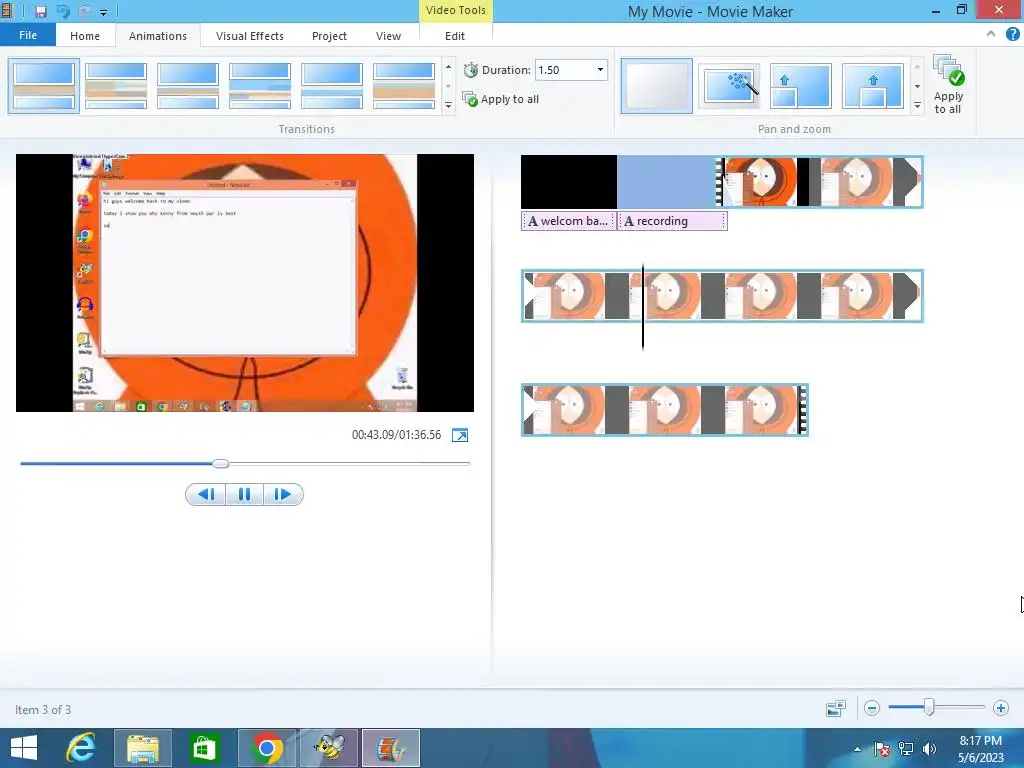The width and height of the screenshot is (1024, 768).
Task: Select the second row video clip
Action: (722, 296)
